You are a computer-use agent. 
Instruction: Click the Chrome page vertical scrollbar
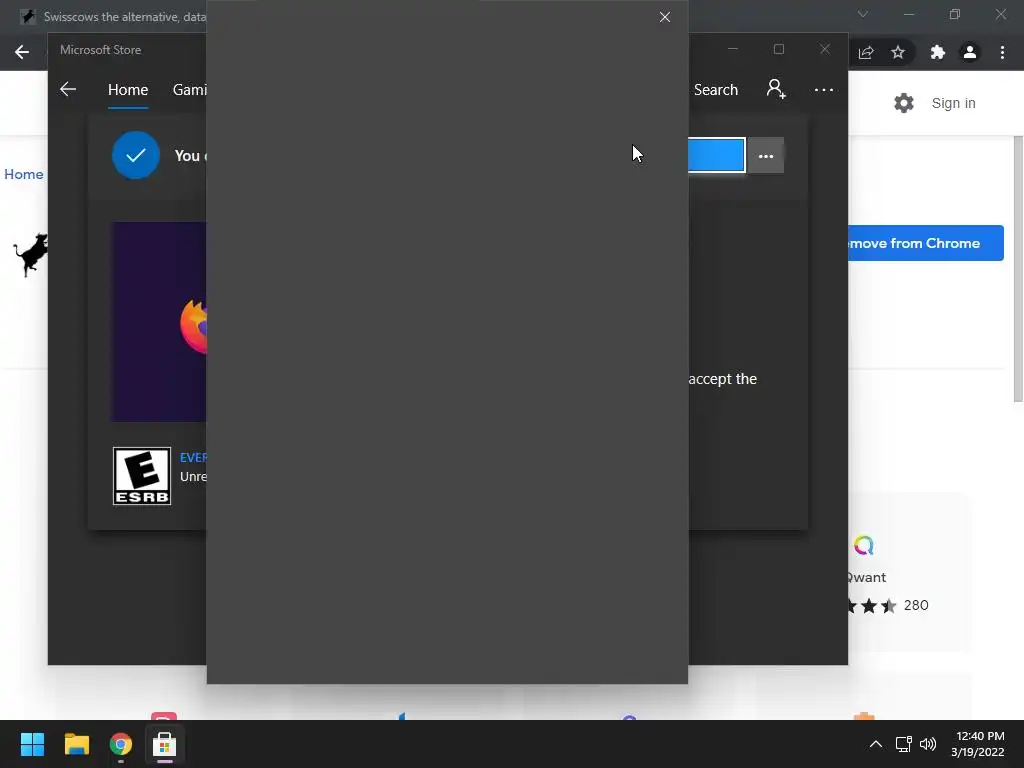pos(1017,269)
